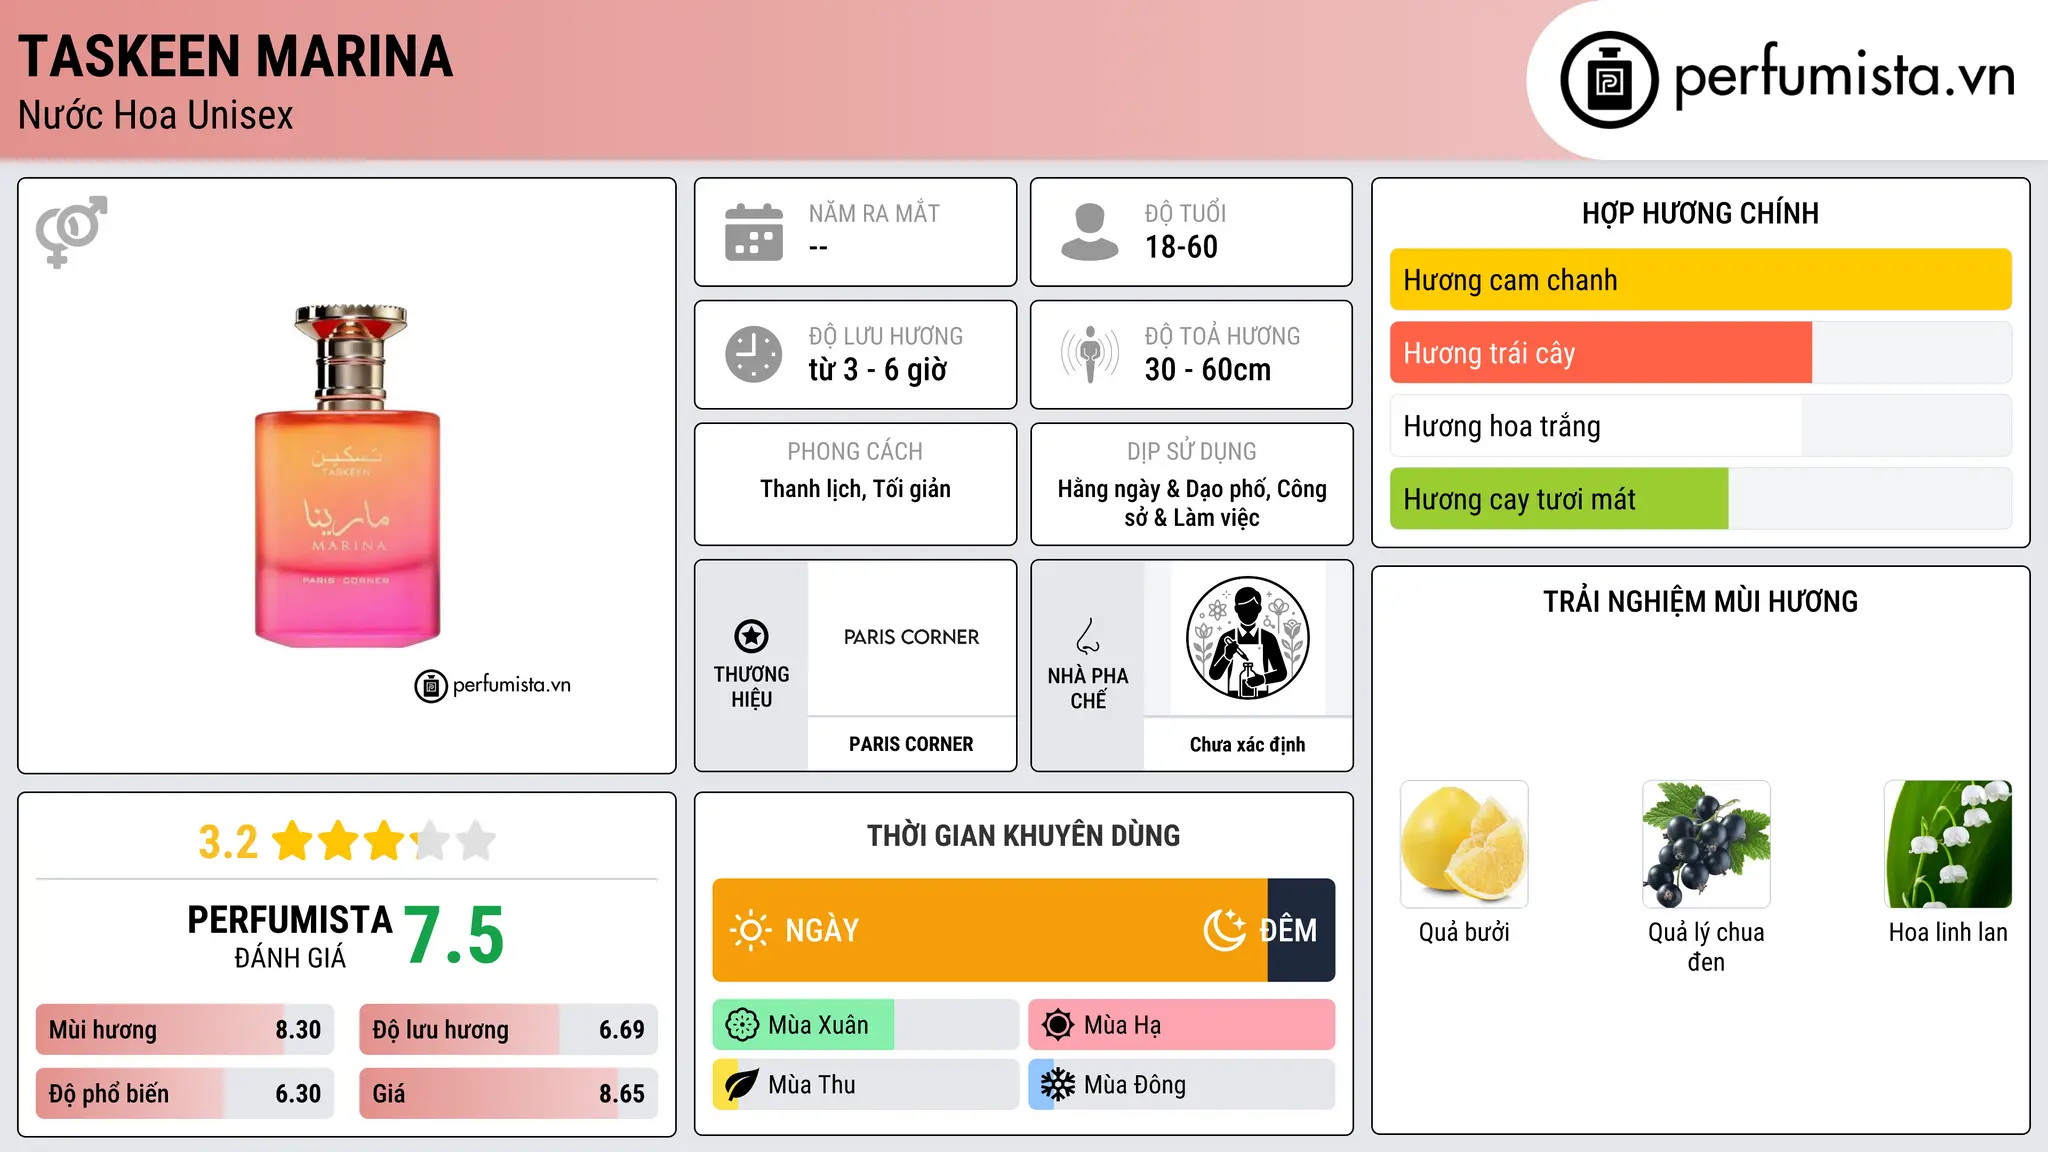Click the Hương cay tươi mát accord bar
This screenshot has width=2048, height=1152.
coord(1700,499)
